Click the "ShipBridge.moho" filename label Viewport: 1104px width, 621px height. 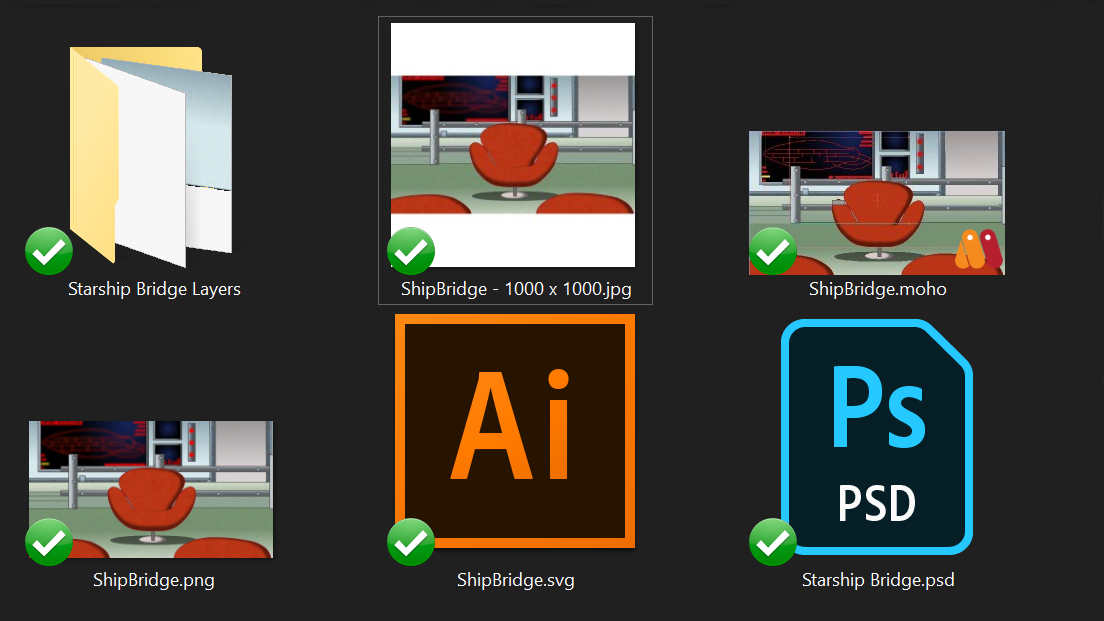pyautogui.click(x=877, y=290)
